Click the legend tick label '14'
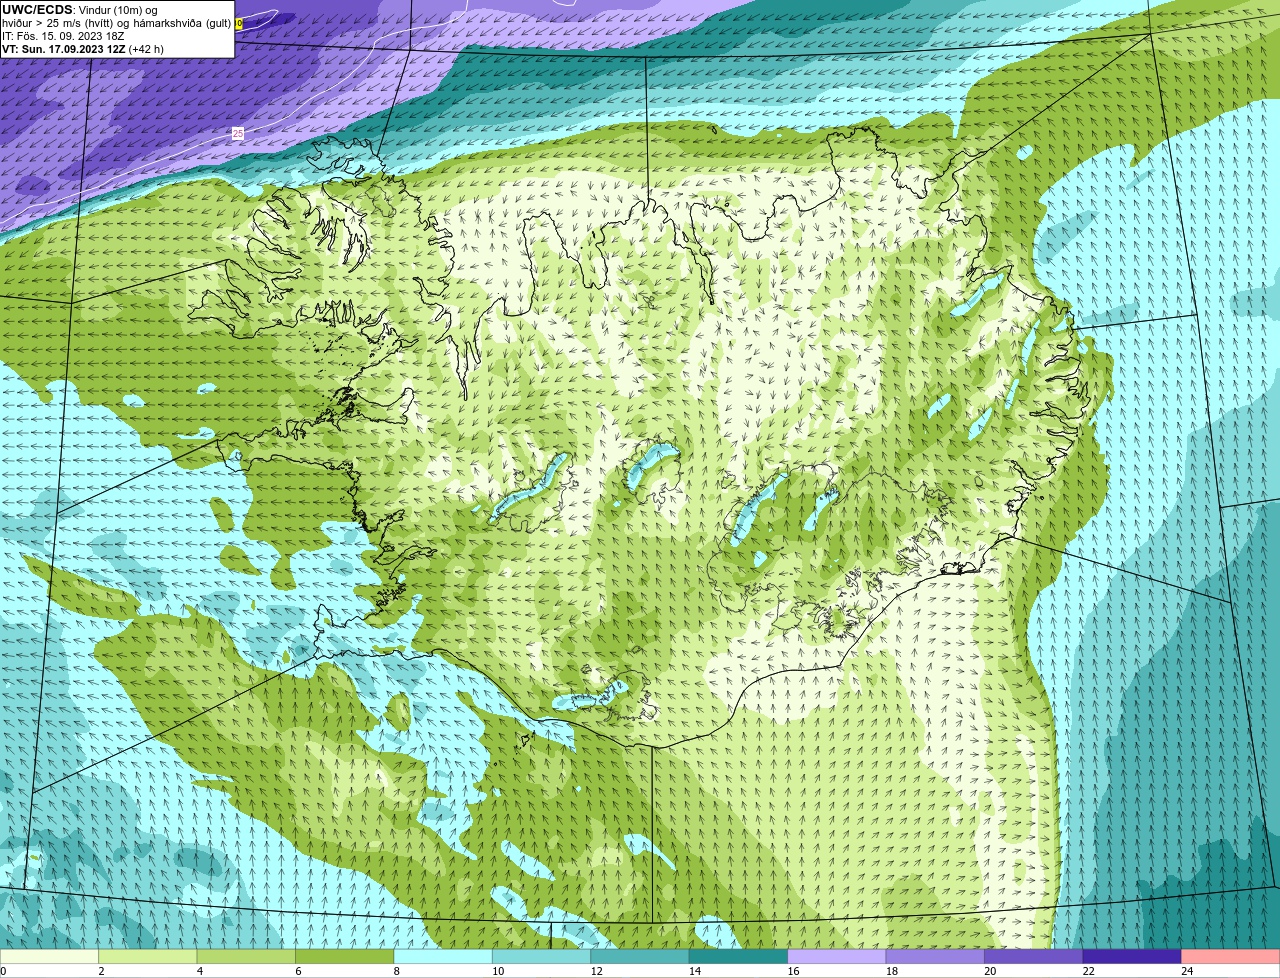 coord(695,971)
